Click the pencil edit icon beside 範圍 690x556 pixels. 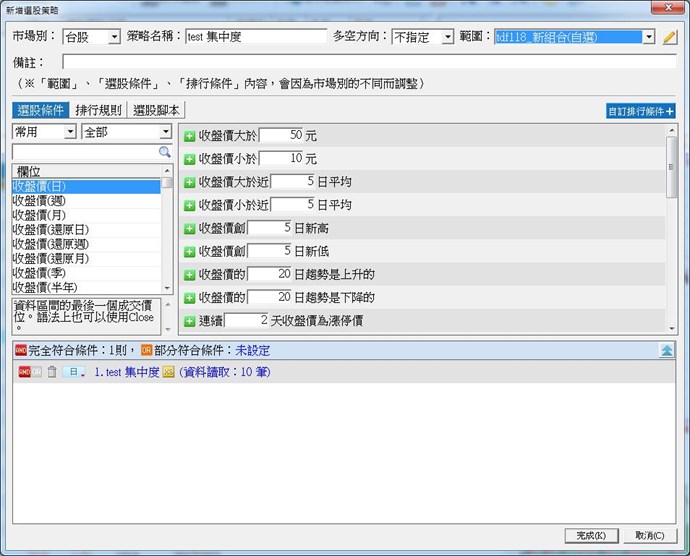click(670, 37)
